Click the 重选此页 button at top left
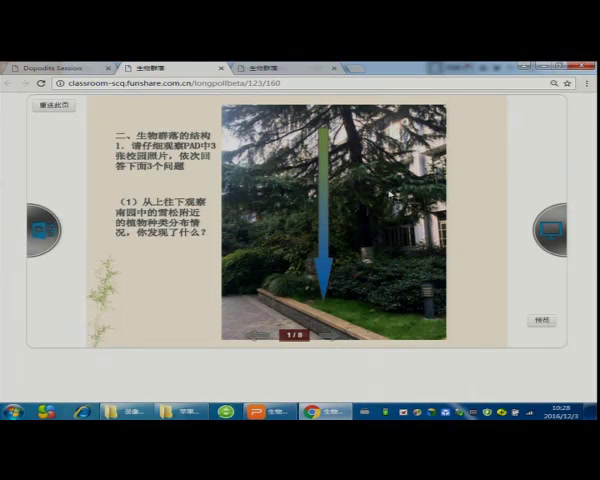 tap(53, 105)
